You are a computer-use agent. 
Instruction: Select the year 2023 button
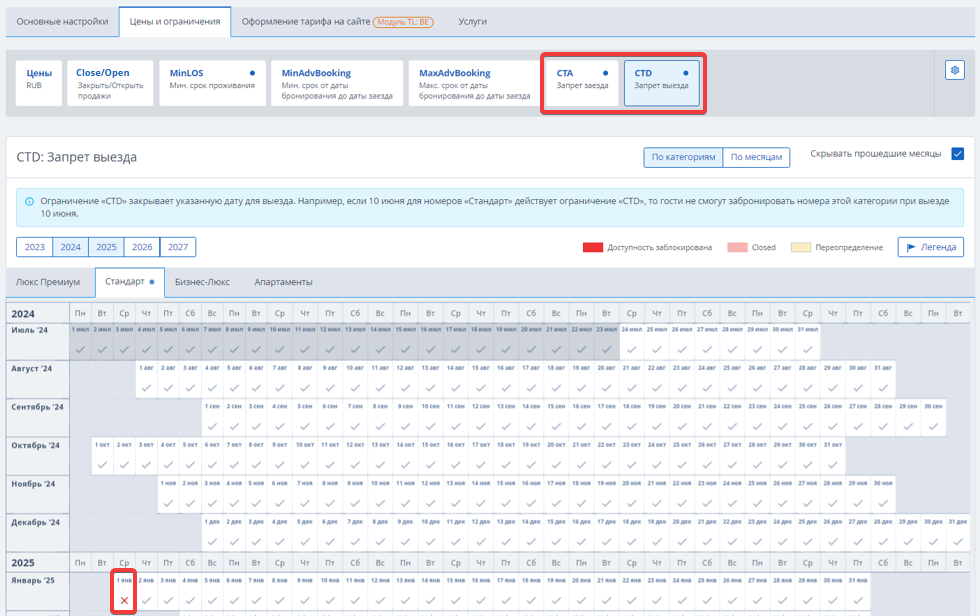click(x=34, y=247)
